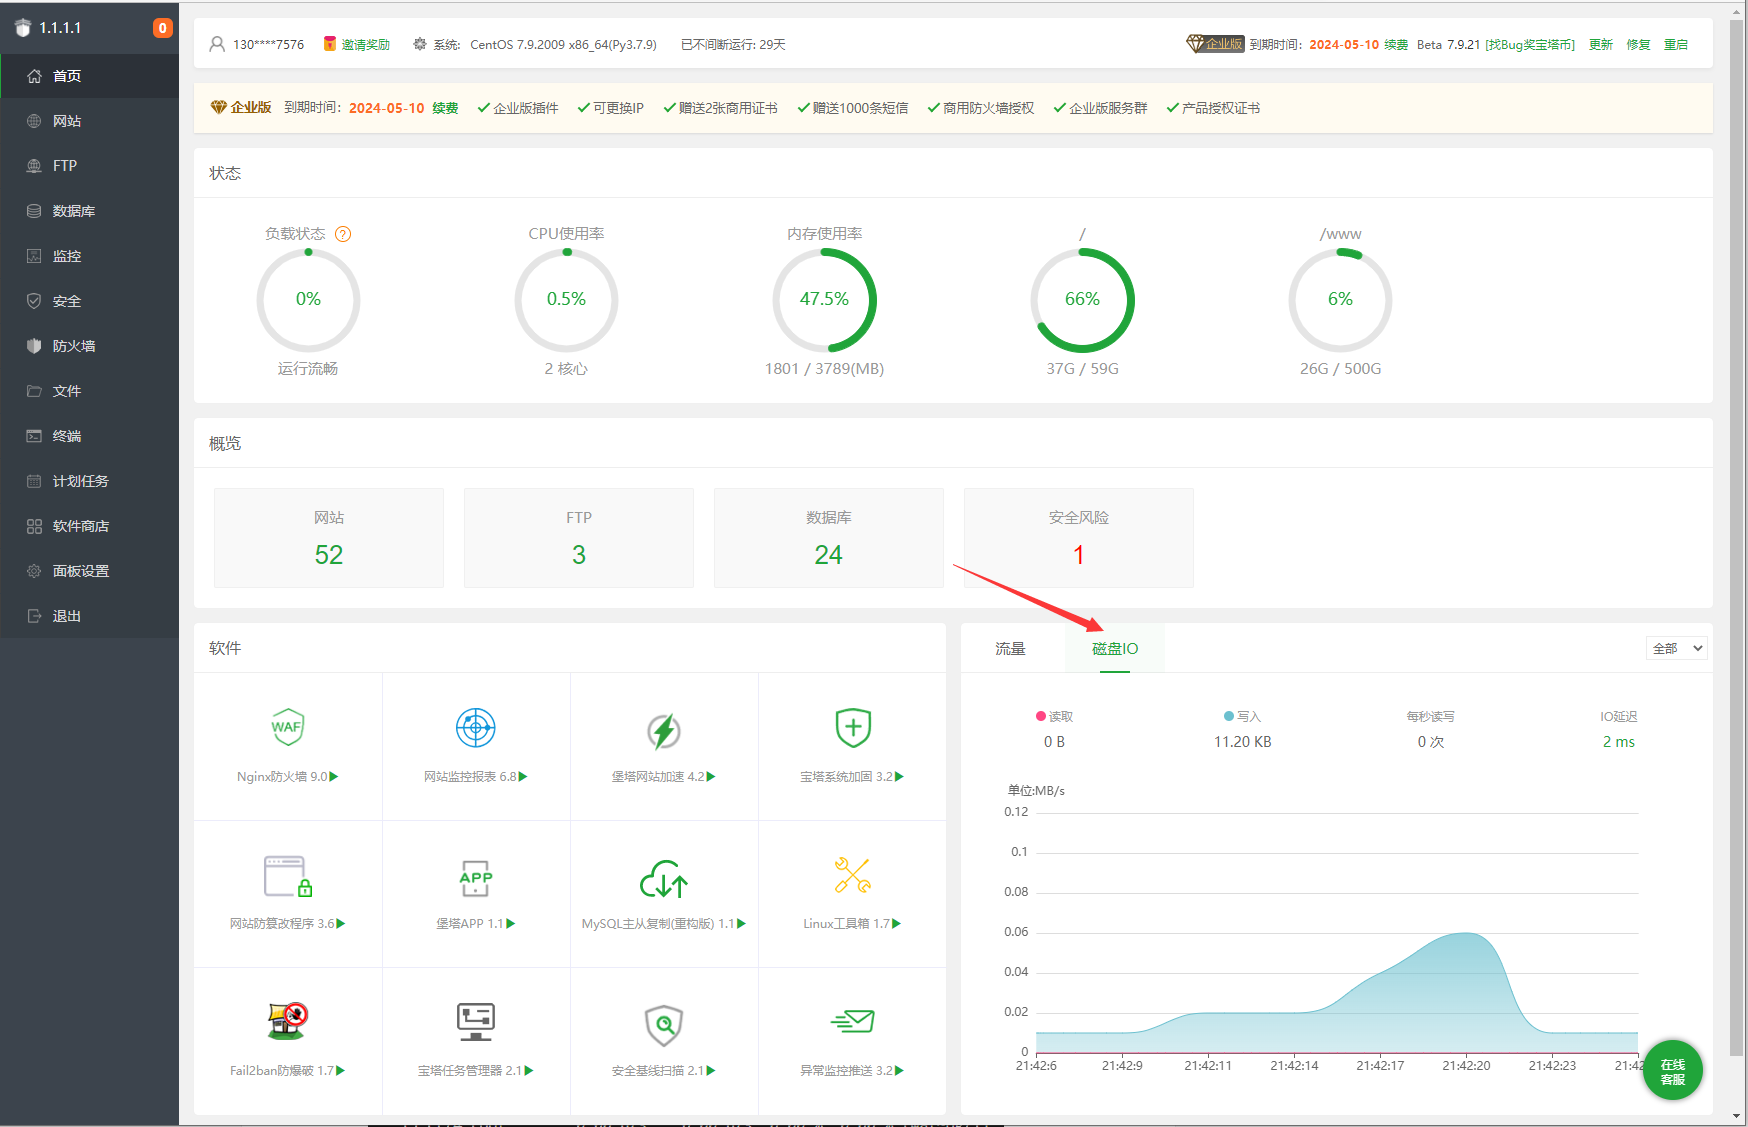
Task: Open the 网站防篡改程序 icon
Action: [x=288, y=876]
